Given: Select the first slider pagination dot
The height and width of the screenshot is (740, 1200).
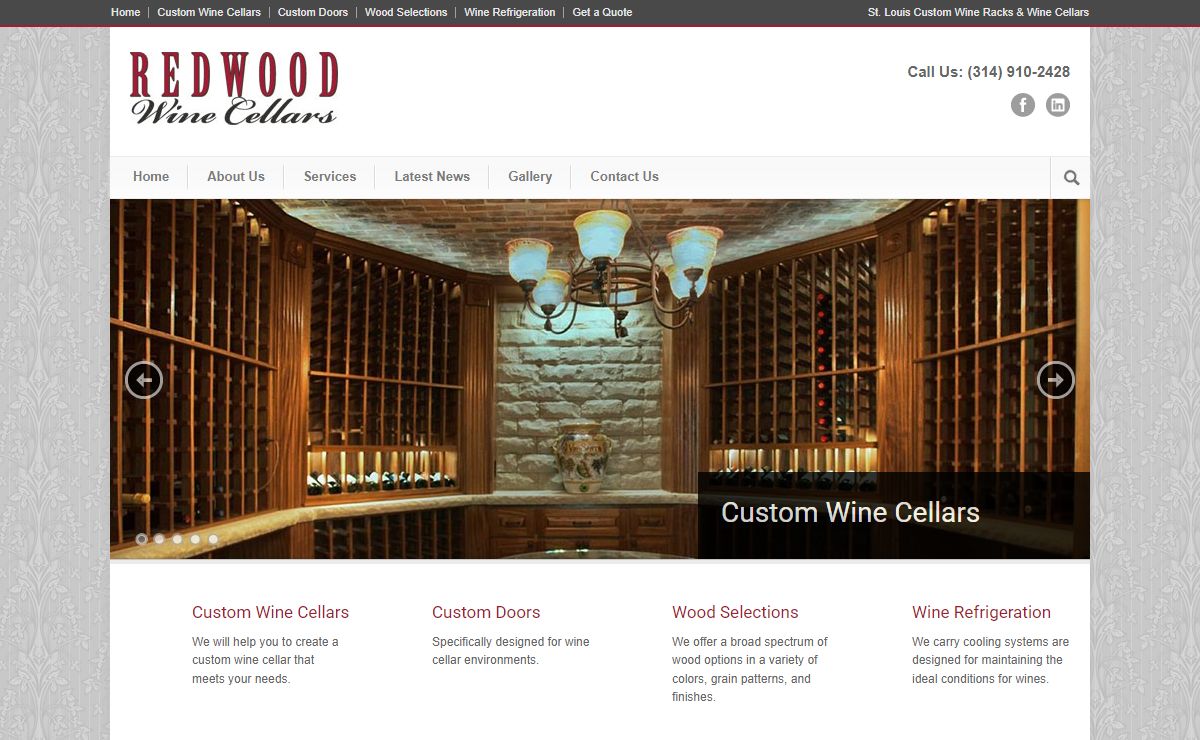Looking at the screenshot, I should pyautogui.click(x=141, y=539).
